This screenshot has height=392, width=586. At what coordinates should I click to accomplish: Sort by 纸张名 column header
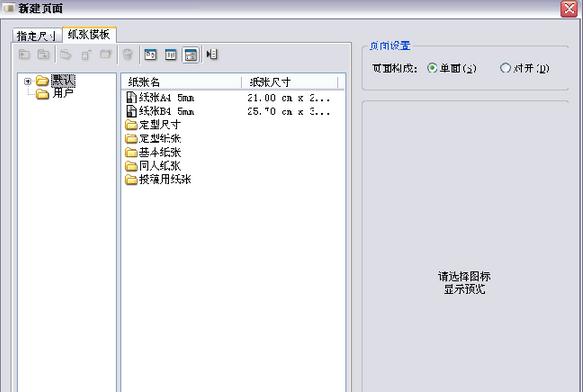181,82
